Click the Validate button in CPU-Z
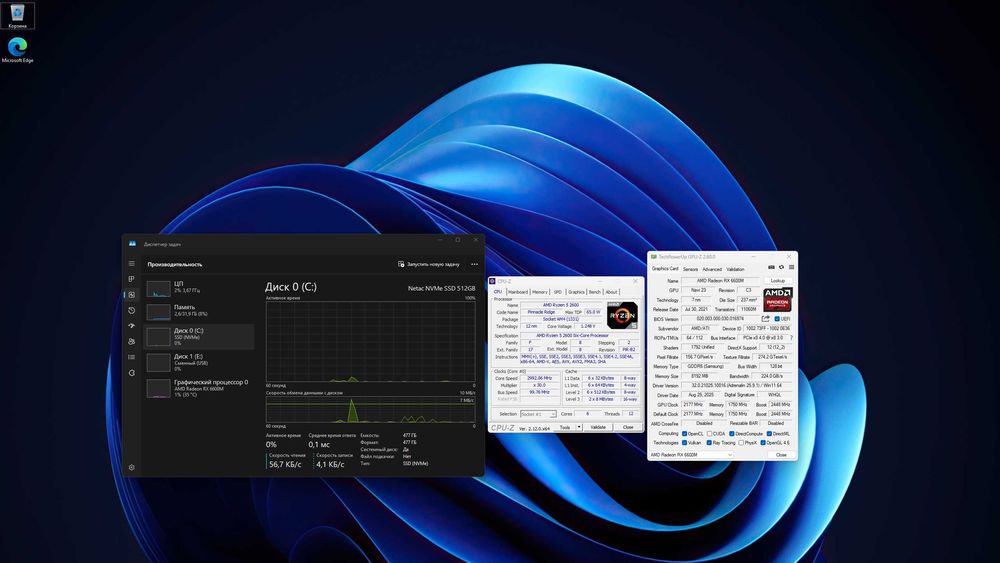1000x563 pixels. [598, 427]
